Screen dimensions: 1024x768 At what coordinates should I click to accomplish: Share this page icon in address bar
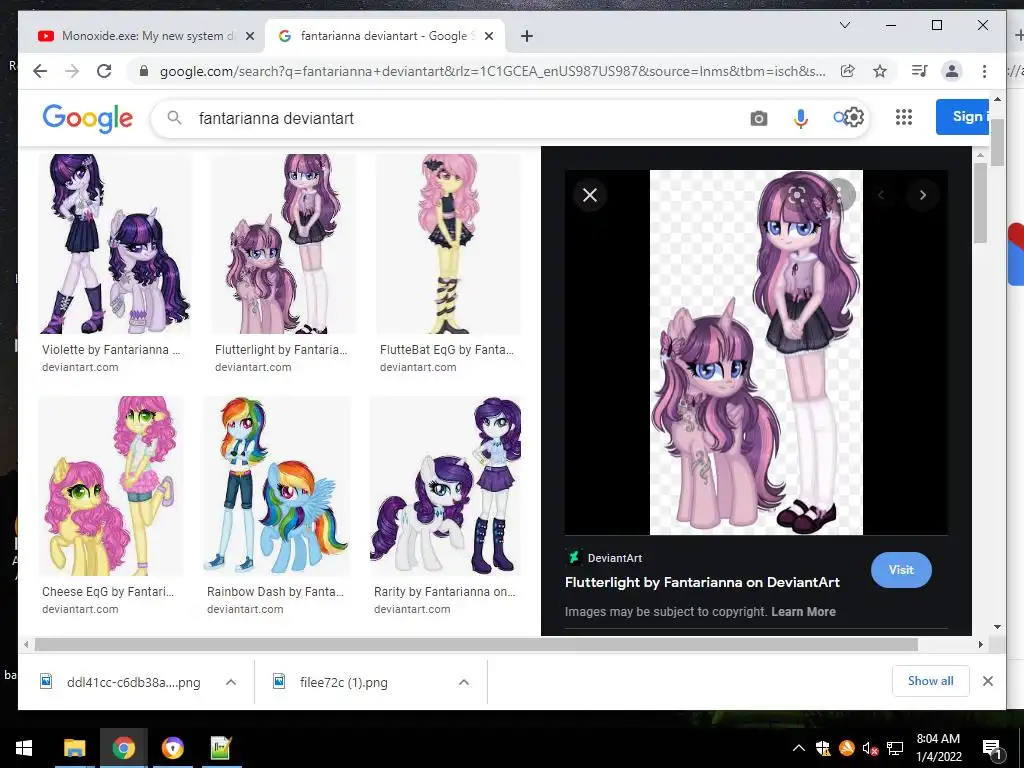coord(848,71)
